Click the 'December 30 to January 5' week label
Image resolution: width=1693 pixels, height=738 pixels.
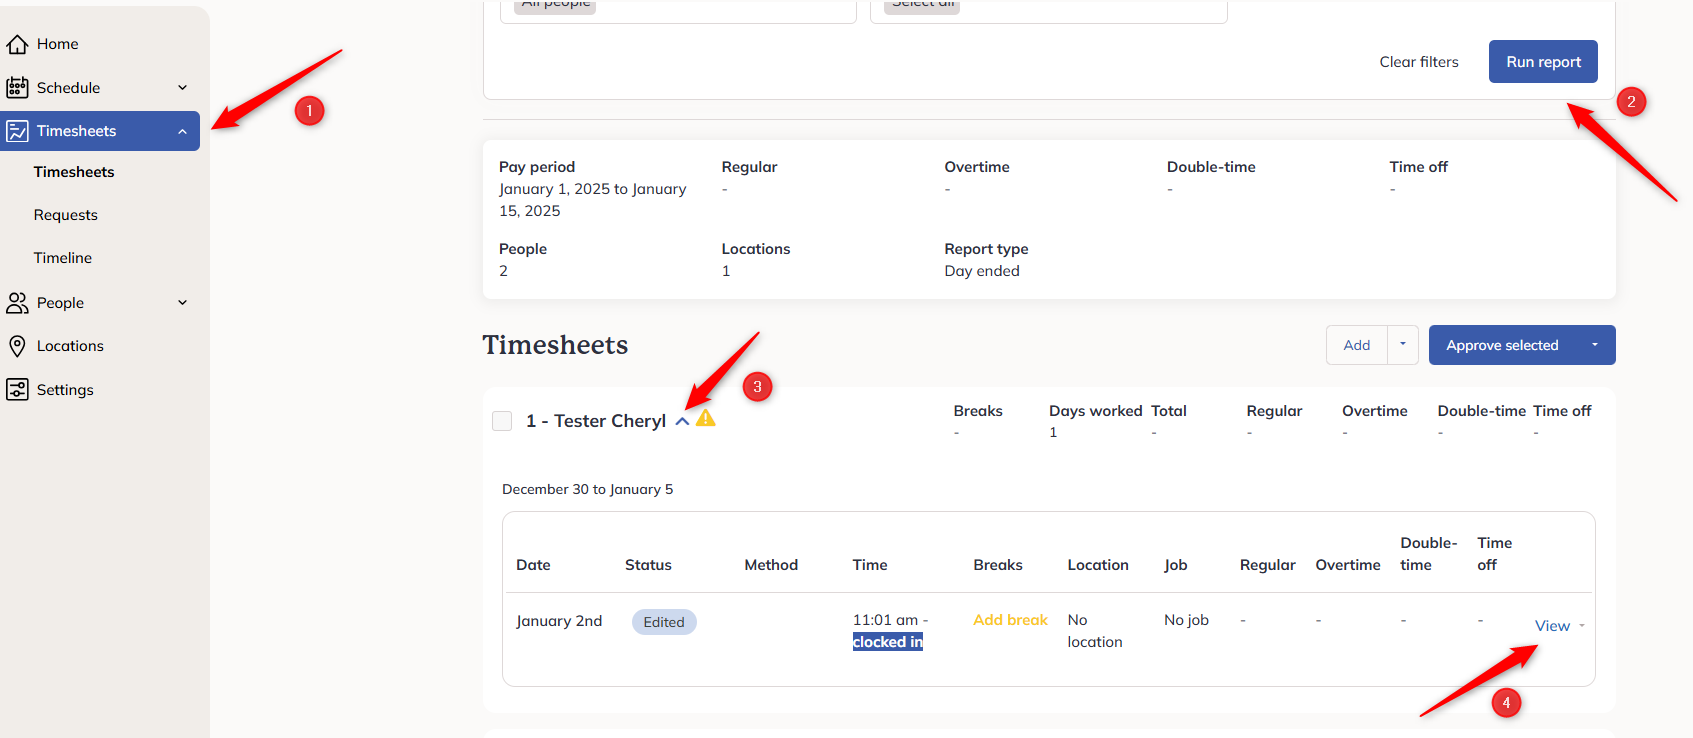588,489
